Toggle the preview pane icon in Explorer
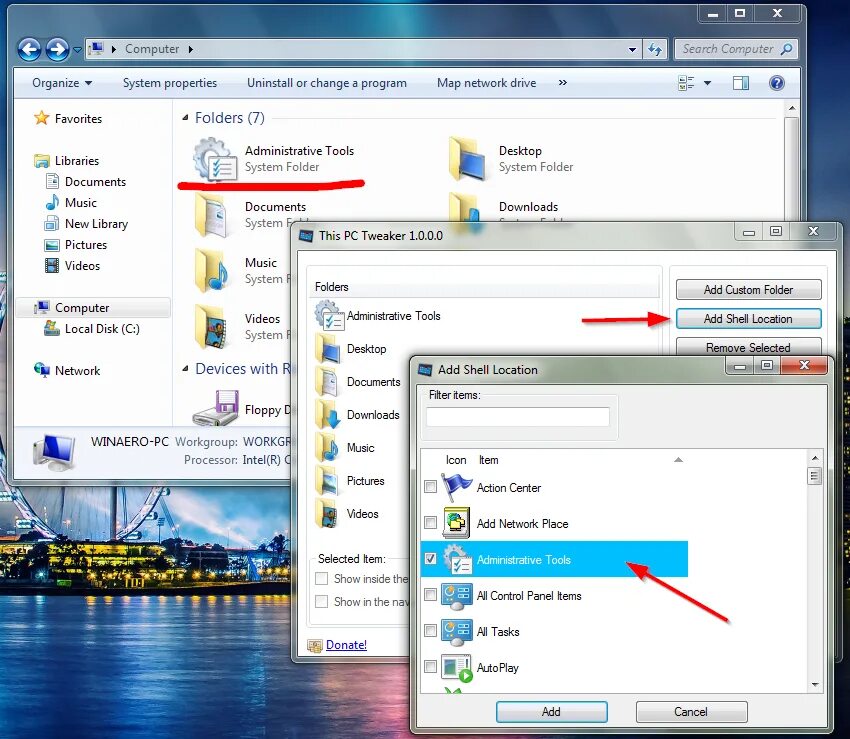The height and width of the screenshot is (739, 850). click(x=740, y=83)
